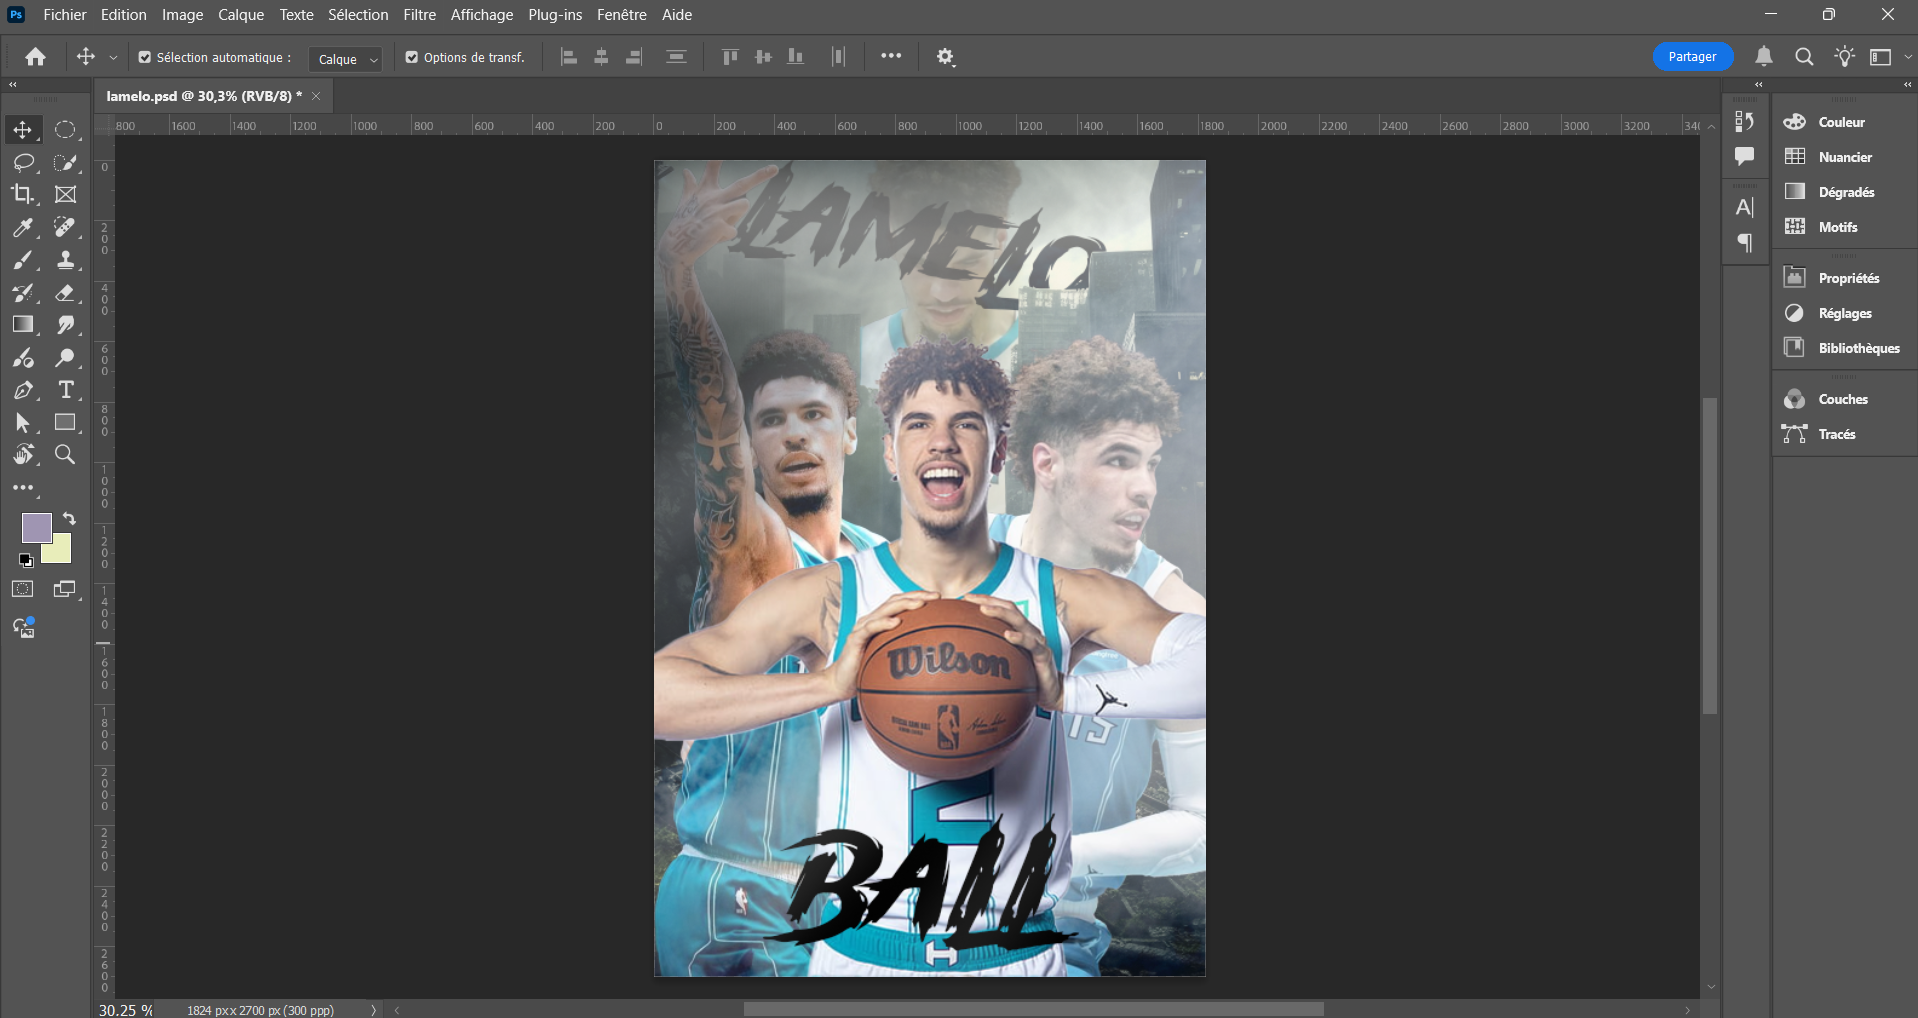The height and width of the screenshot is (1018, 1918).
Task: Select the Path Selection tool
Action: tap(23, 423)
